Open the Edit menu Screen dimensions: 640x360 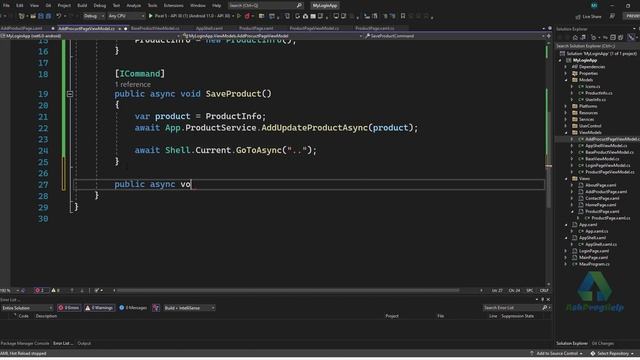20,6
